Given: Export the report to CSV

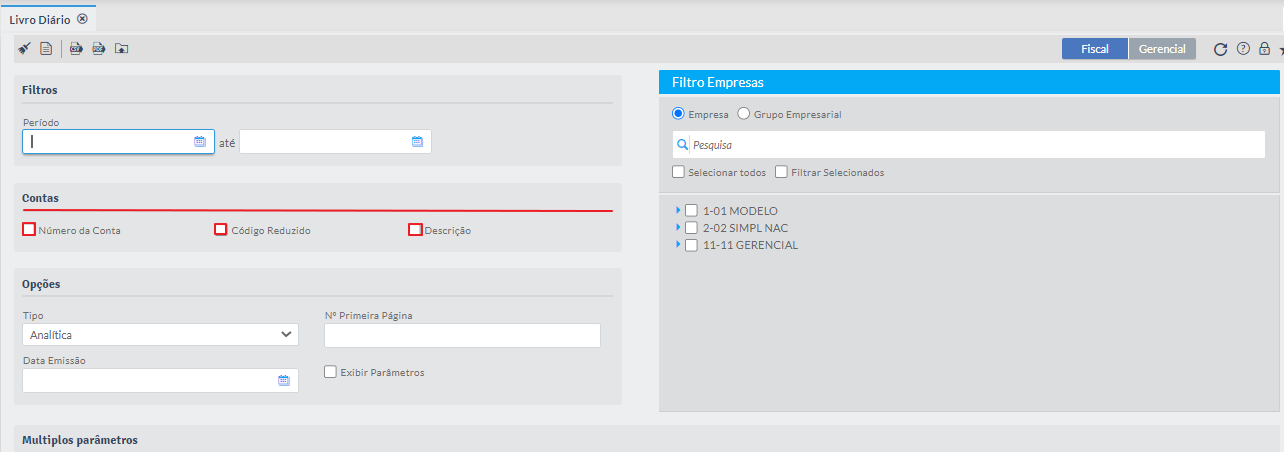Looking at the screenshot, I should tap(76, 48).
